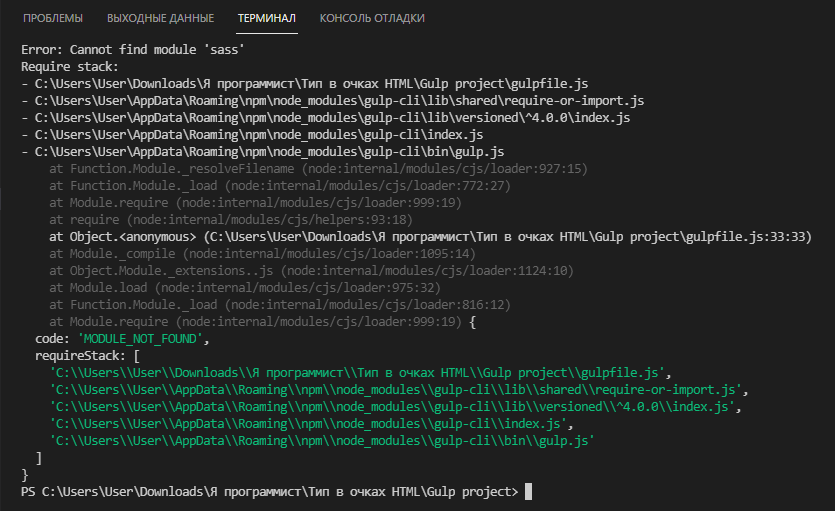Click the Module.load loader:975:32 line

tap(245, 288)
